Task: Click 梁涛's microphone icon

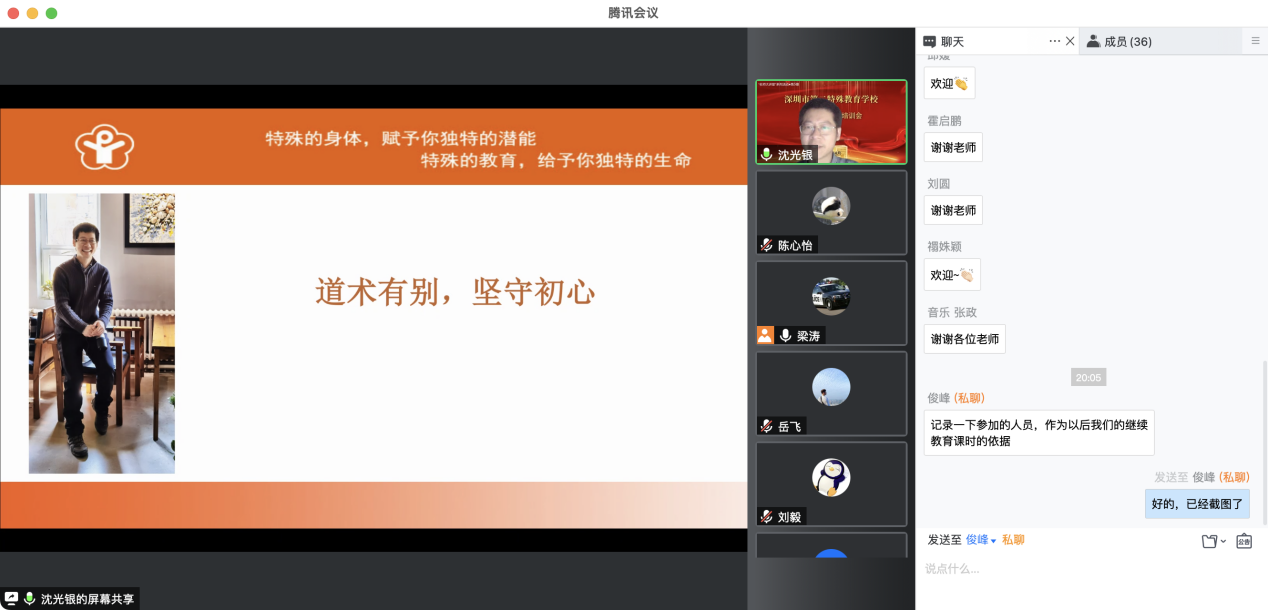Action: tap(786, 336)
